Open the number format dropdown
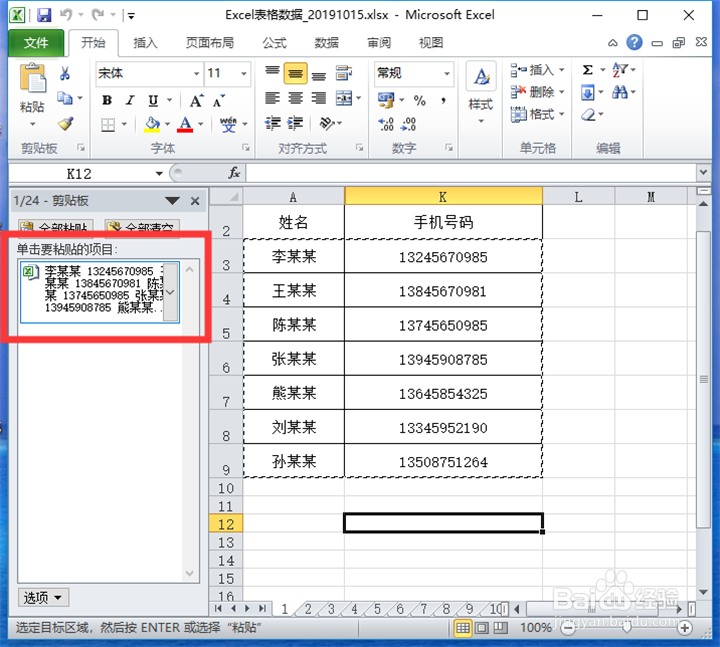This screenshot has width=720, height=647. pos(446,73)
